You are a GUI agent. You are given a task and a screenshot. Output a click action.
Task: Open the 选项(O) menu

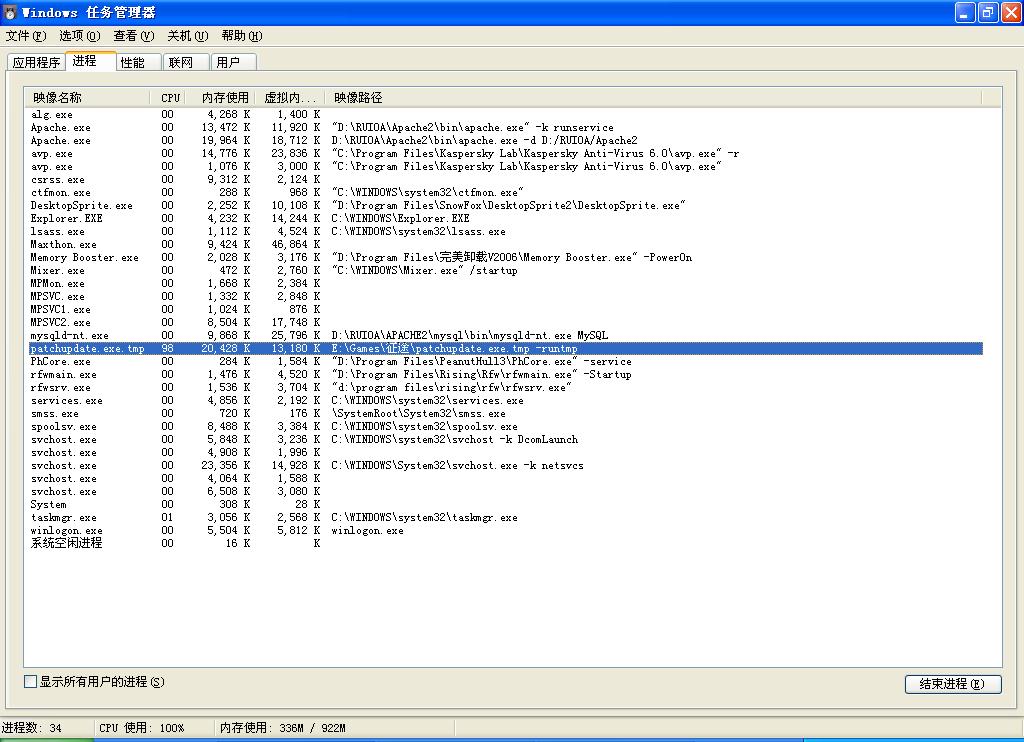(80, 36)
